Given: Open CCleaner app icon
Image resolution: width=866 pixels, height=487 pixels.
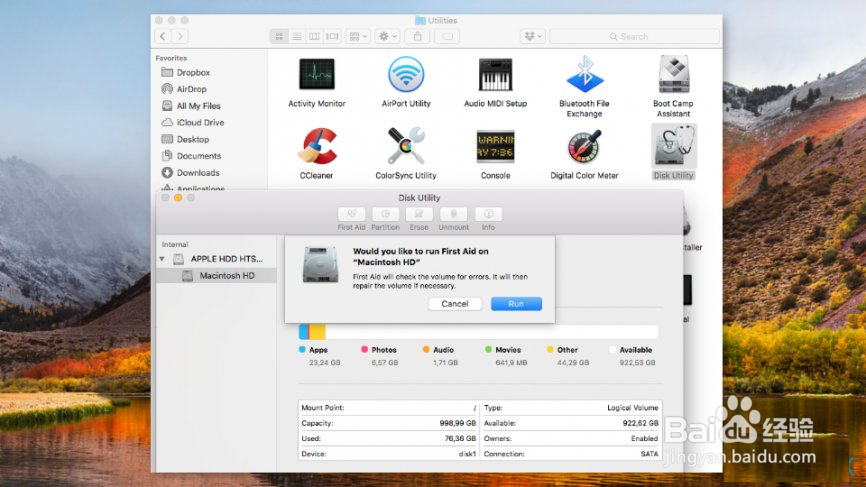Looking at the screenshot, I should coord(316,146).
